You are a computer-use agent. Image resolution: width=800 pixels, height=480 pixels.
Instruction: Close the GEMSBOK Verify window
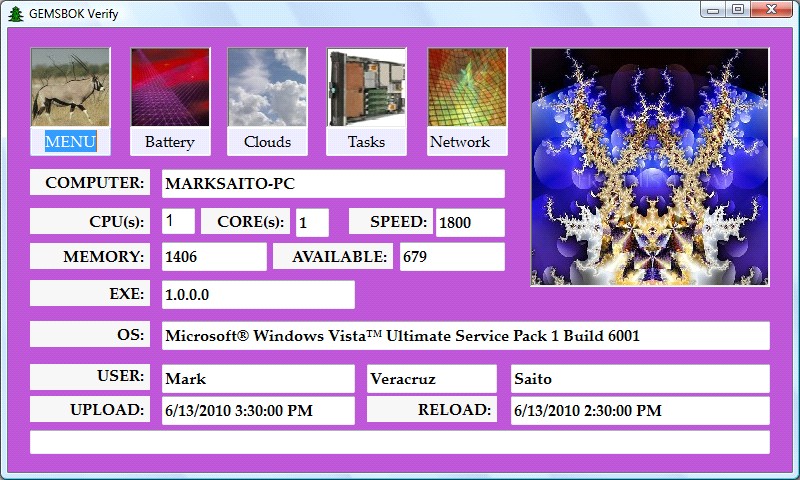(771, 9)
